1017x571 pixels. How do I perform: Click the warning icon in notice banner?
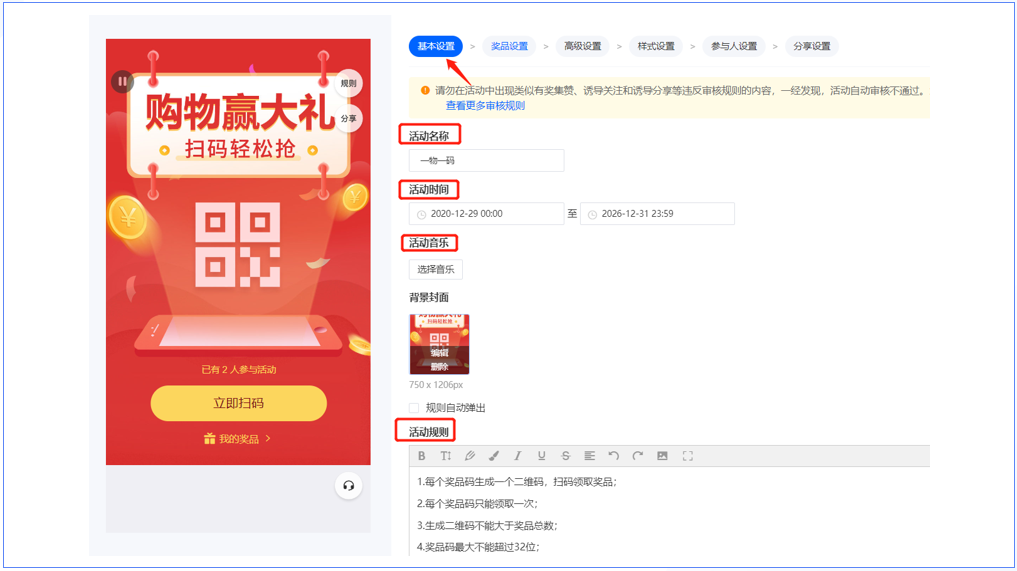point(425,91)
